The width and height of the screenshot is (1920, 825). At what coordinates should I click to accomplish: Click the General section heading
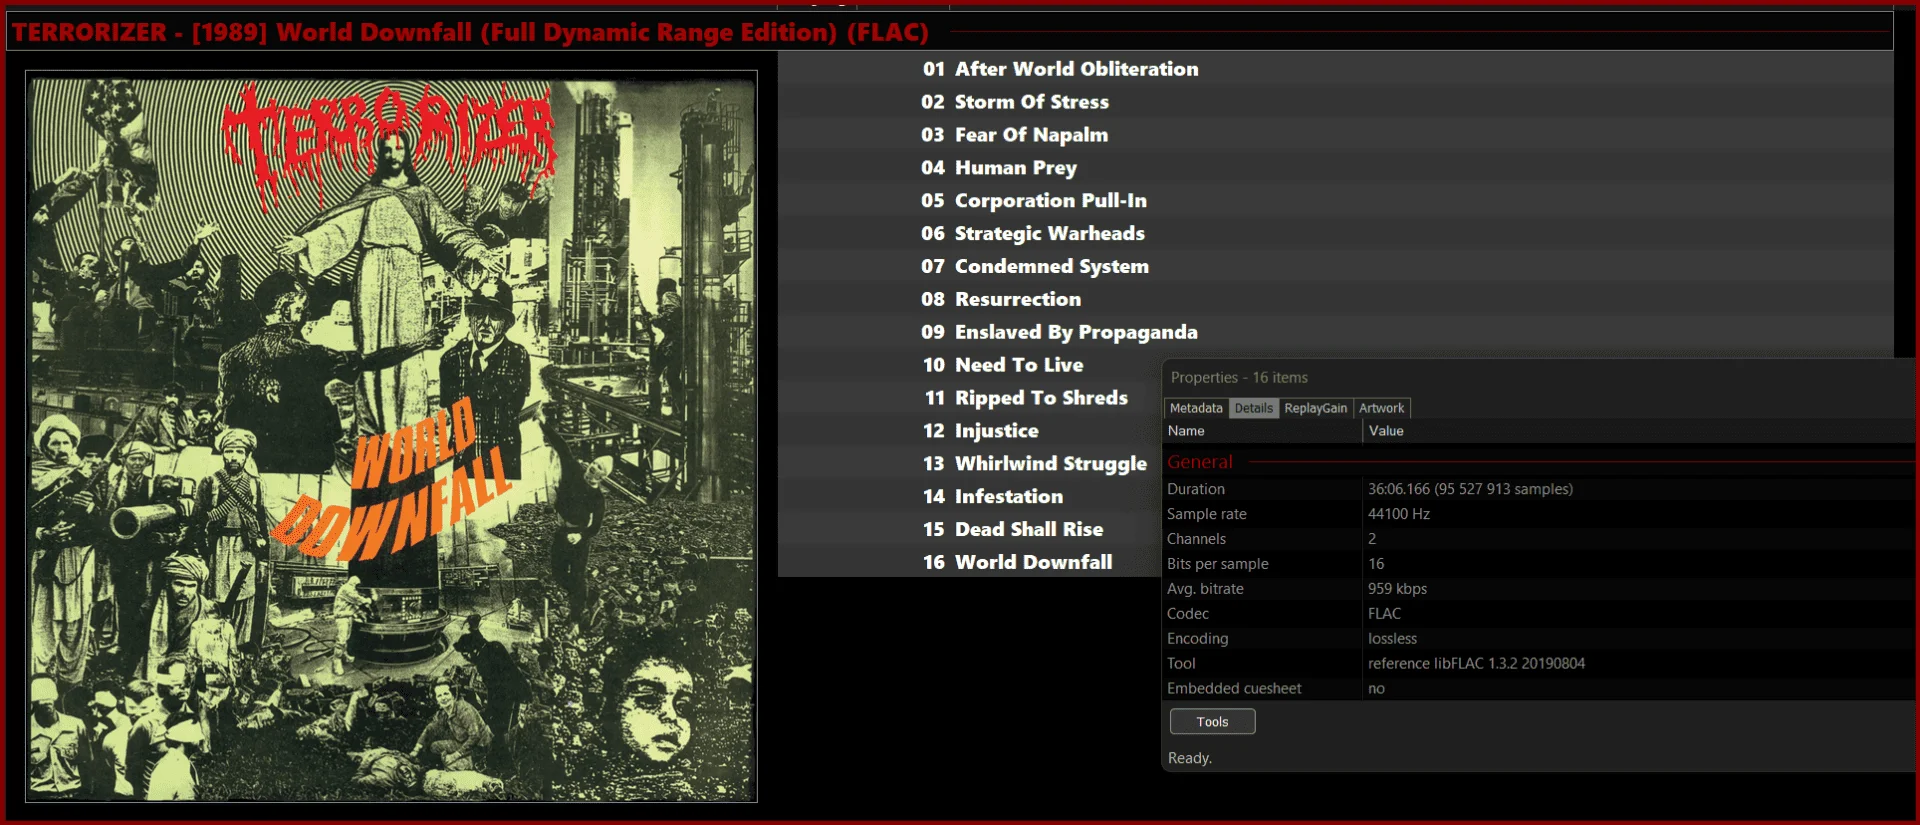pyautogui.click(x=1200, y=462)
